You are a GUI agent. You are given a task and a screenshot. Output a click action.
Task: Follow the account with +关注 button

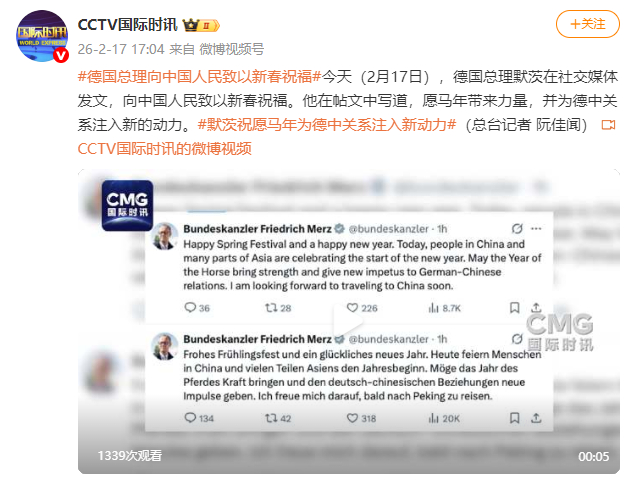pos(587,24)
